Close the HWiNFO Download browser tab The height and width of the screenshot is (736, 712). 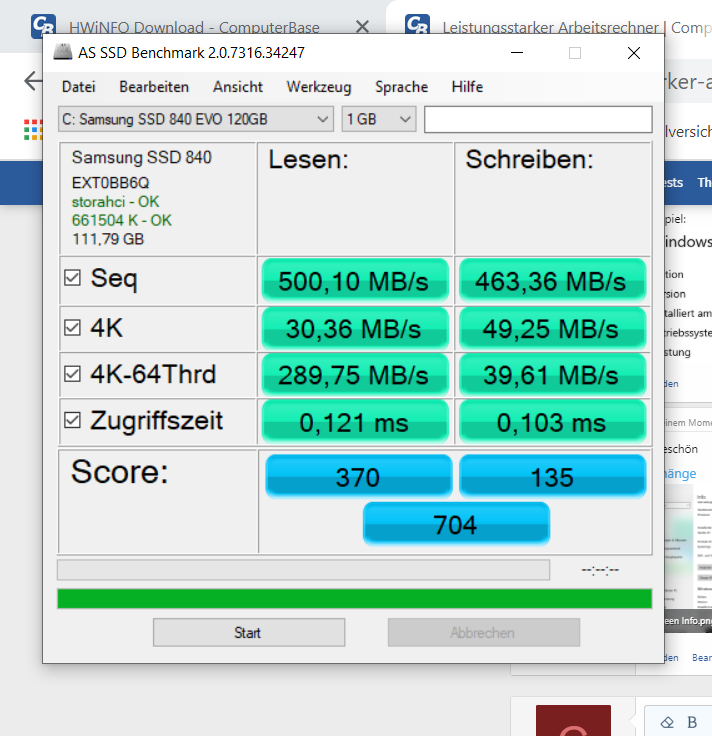point(362,27)
